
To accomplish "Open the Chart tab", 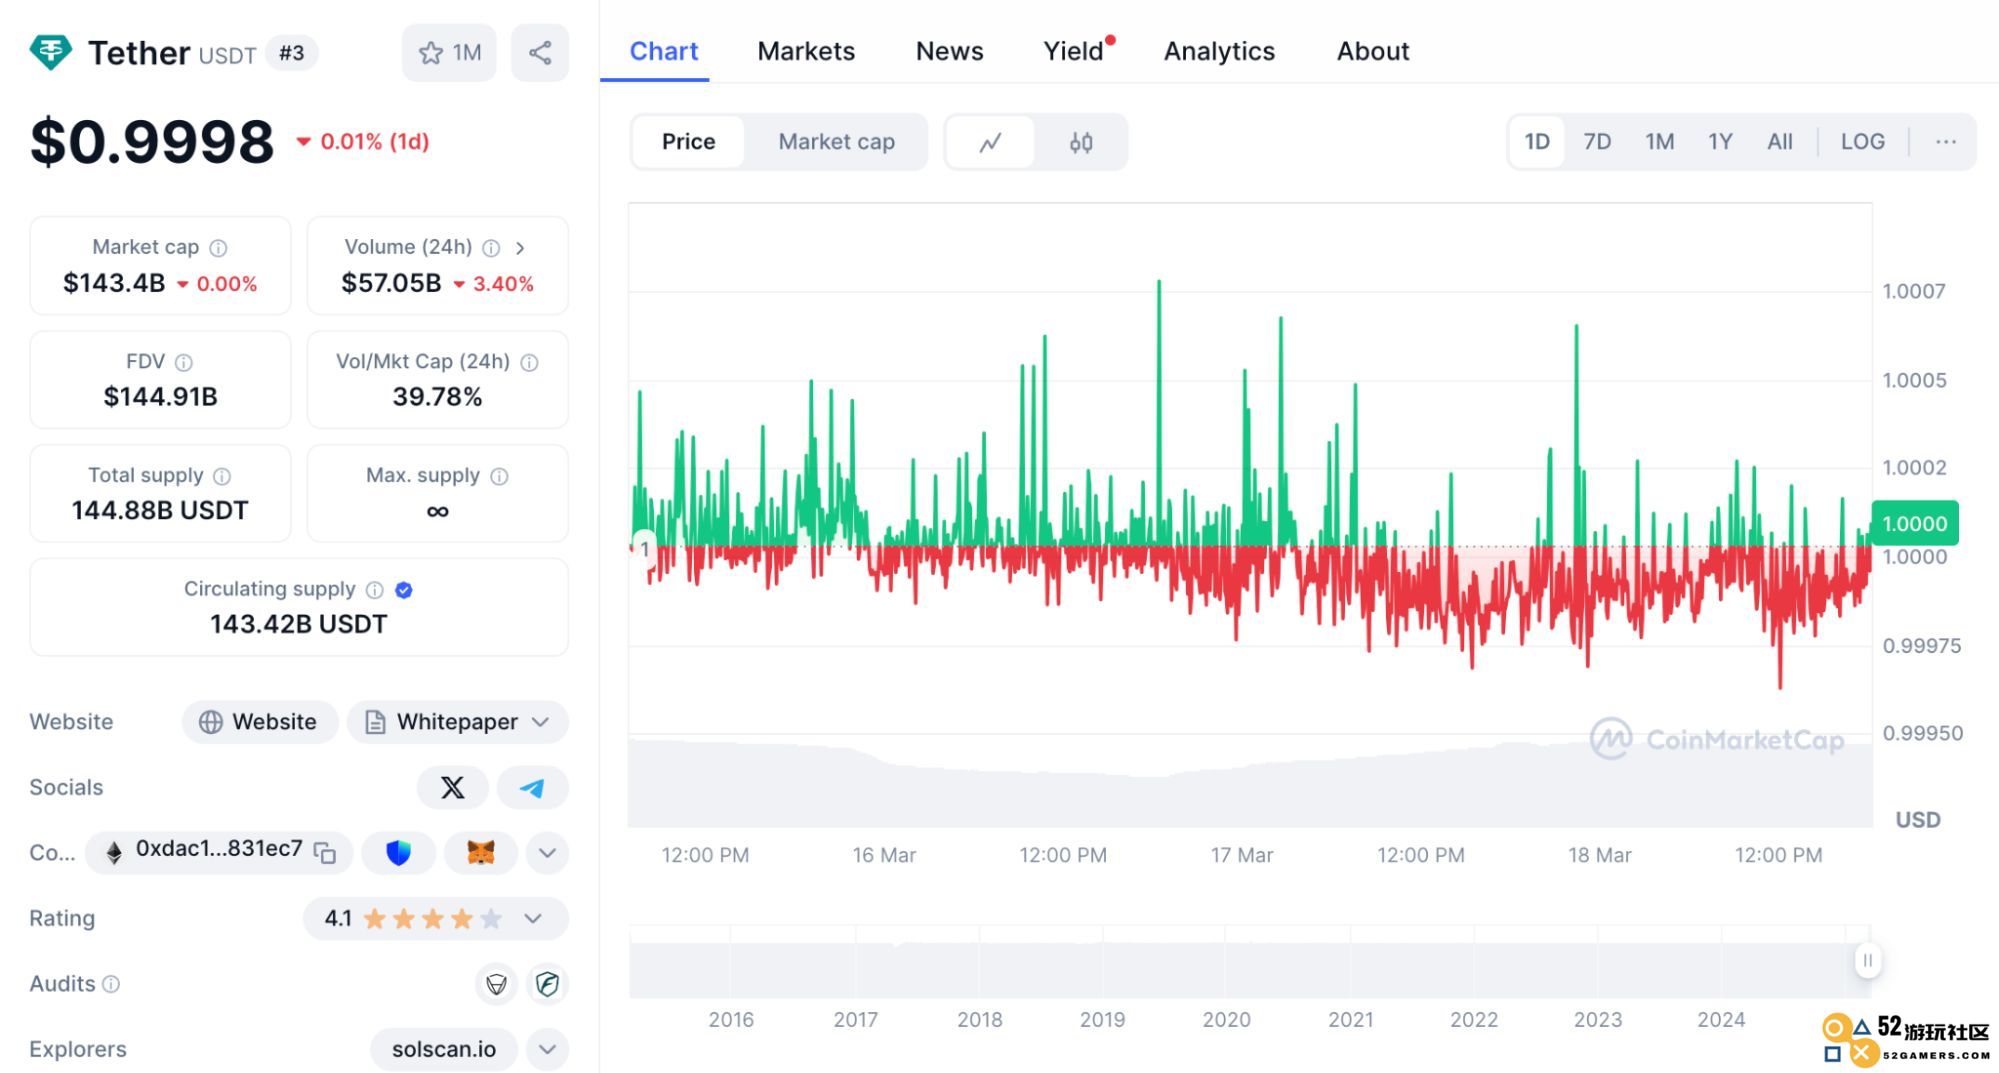I will tap(664, 51).
